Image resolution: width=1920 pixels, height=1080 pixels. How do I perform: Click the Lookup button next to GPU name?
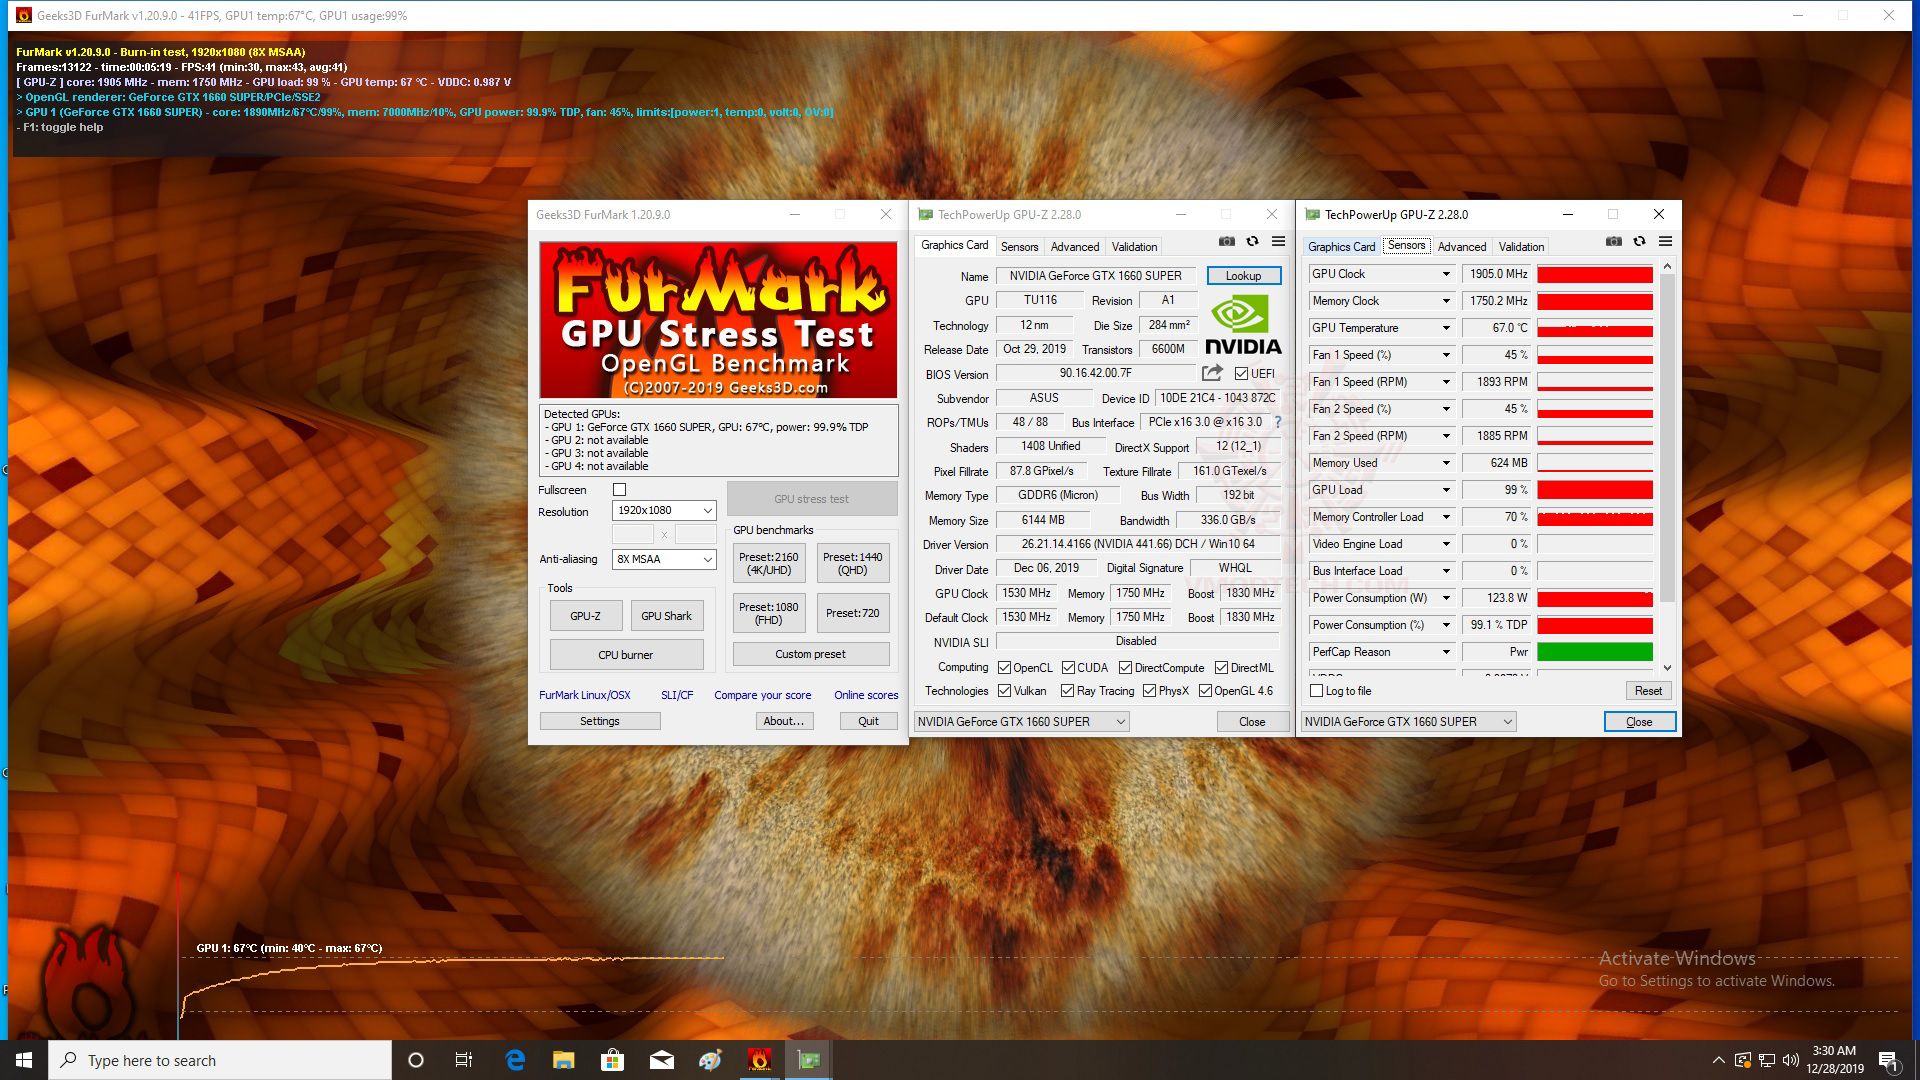click(1243, 276)
